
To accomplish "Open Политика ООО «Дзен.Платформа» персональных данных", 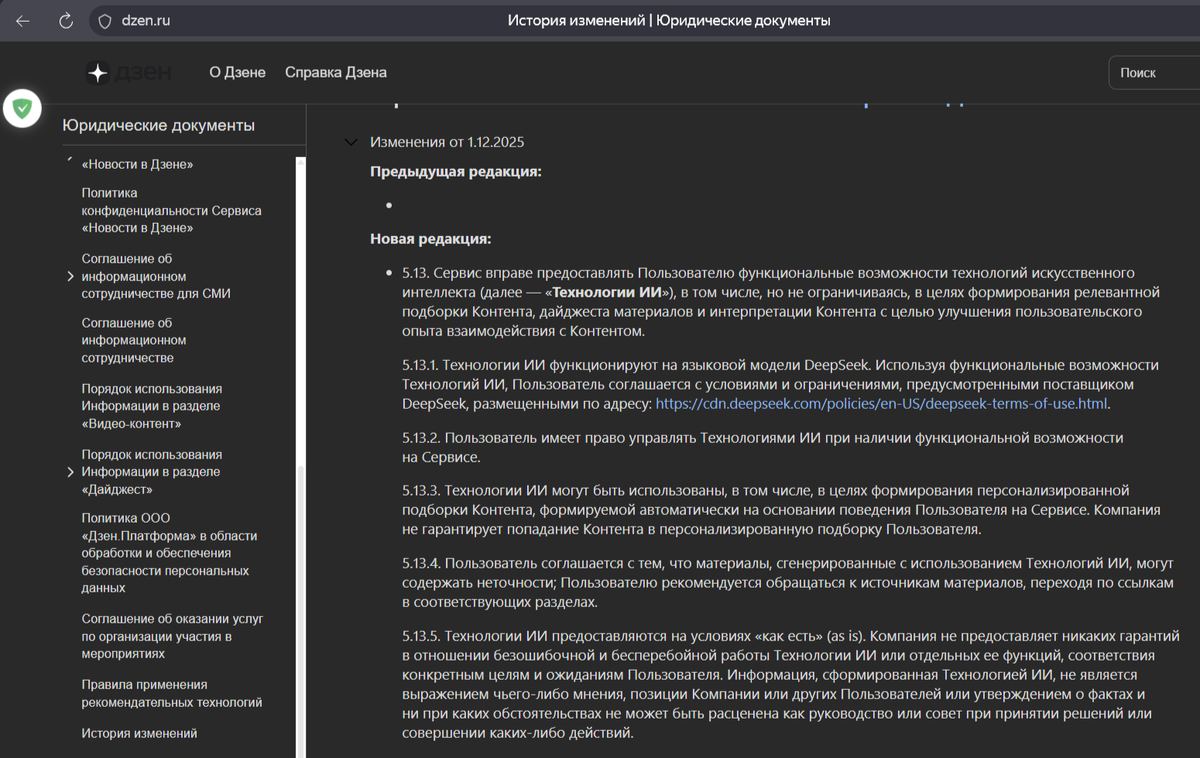I will (x=169, y=553).
